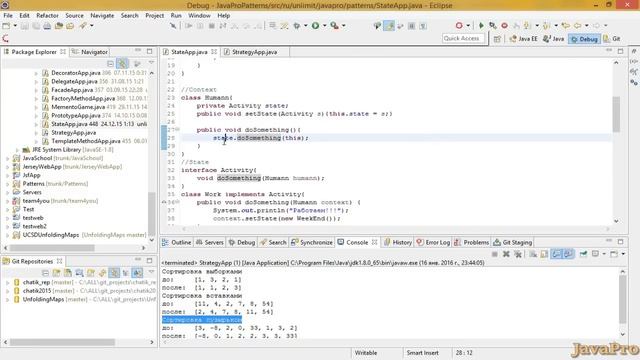The height and width of the screenshot is (360, 640).
Task: Click the New file toolbar icon
Action: (x=6, y=26)
